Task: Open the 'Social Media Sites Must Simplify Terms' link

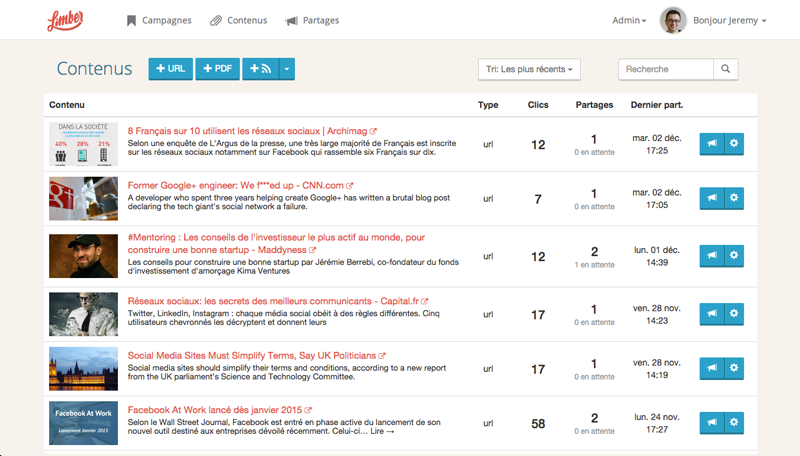Action: click(252, 356)
